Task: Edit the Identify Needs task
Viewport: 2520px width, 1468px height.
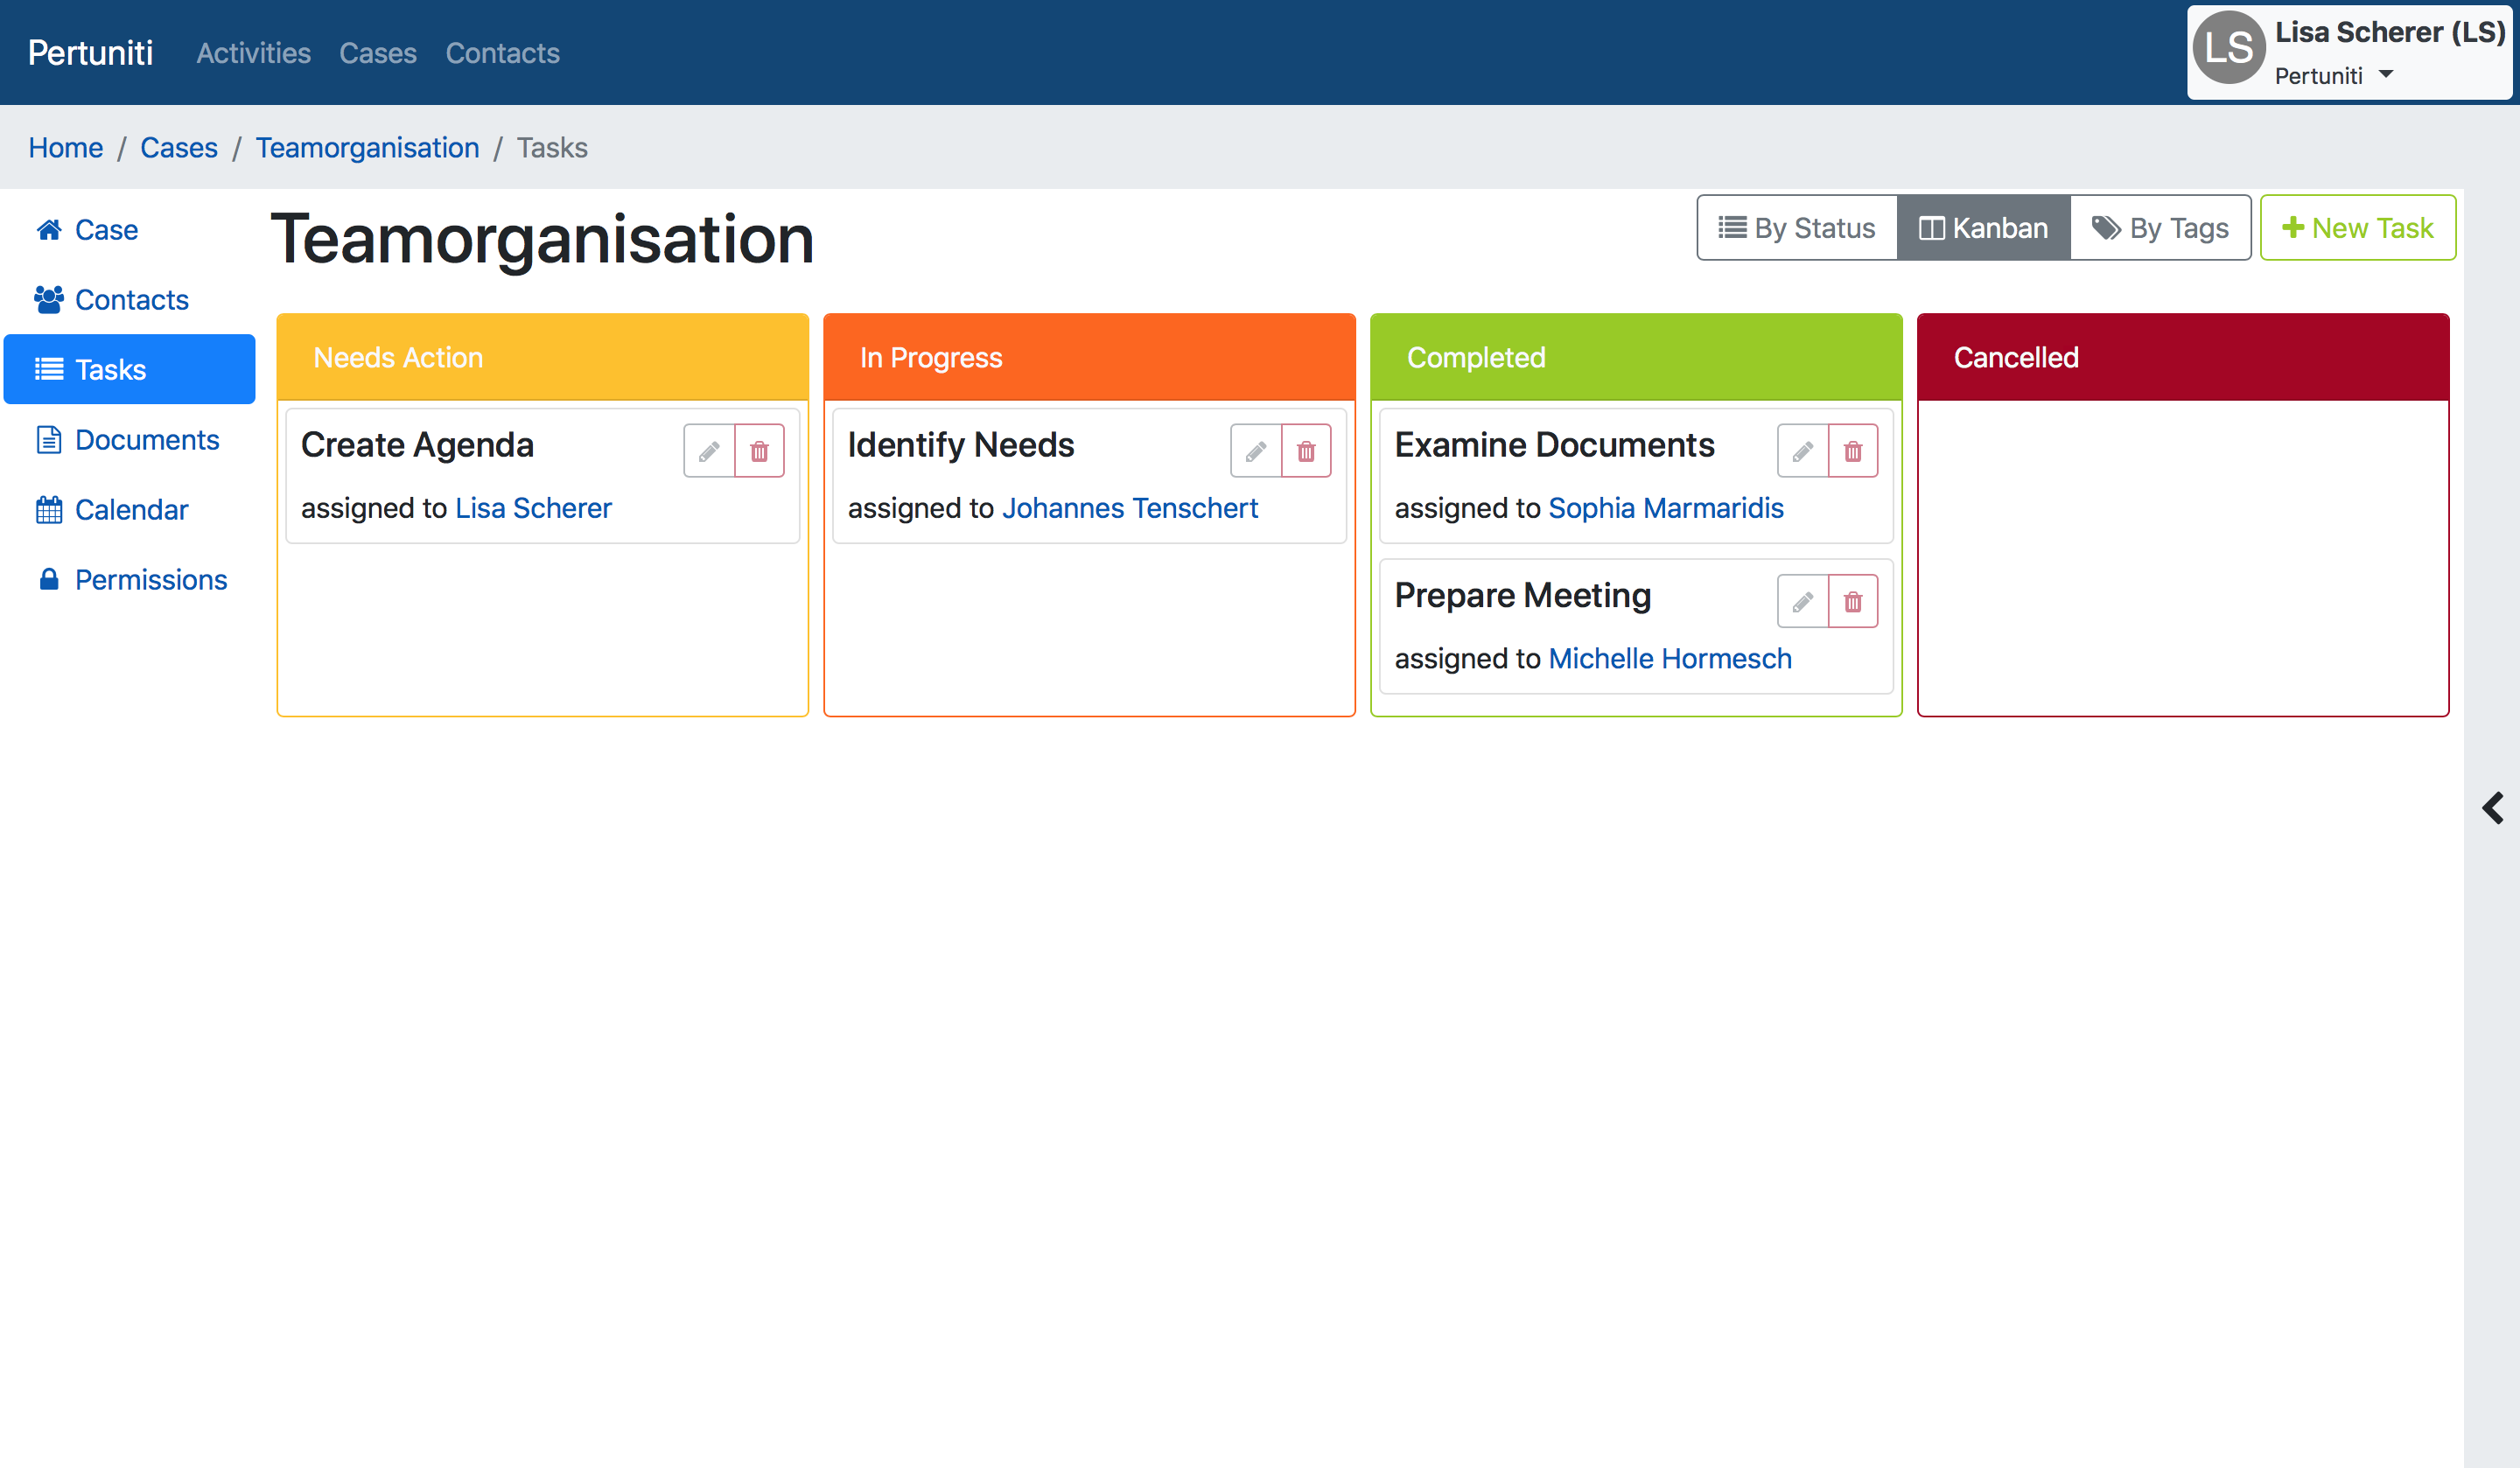Action: [x=1256, y=451]
